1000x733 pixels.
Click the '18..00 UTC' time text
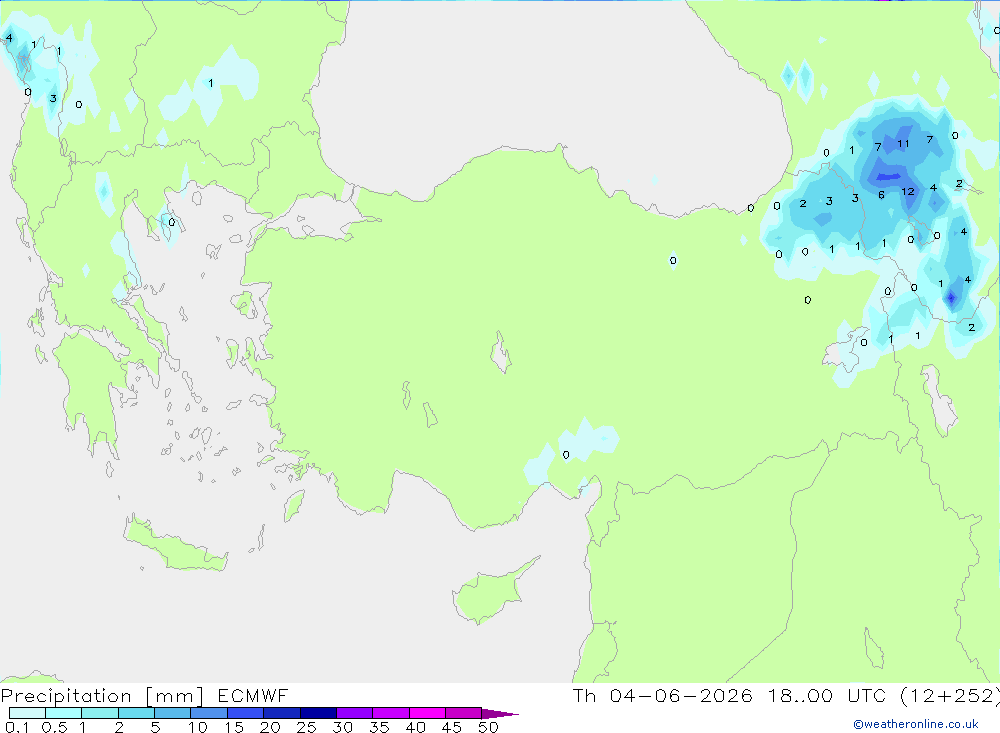coord(828,696)
